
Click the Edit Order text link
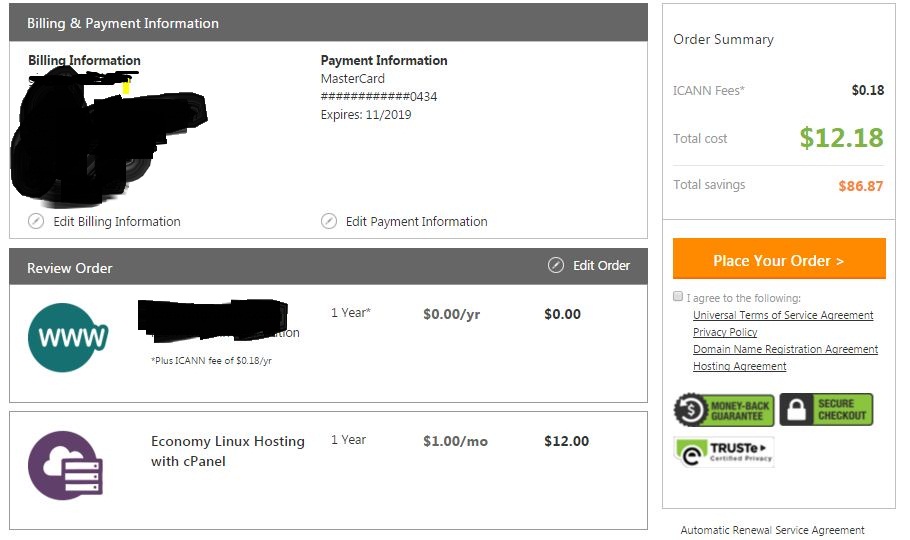[x=601, y=265]
